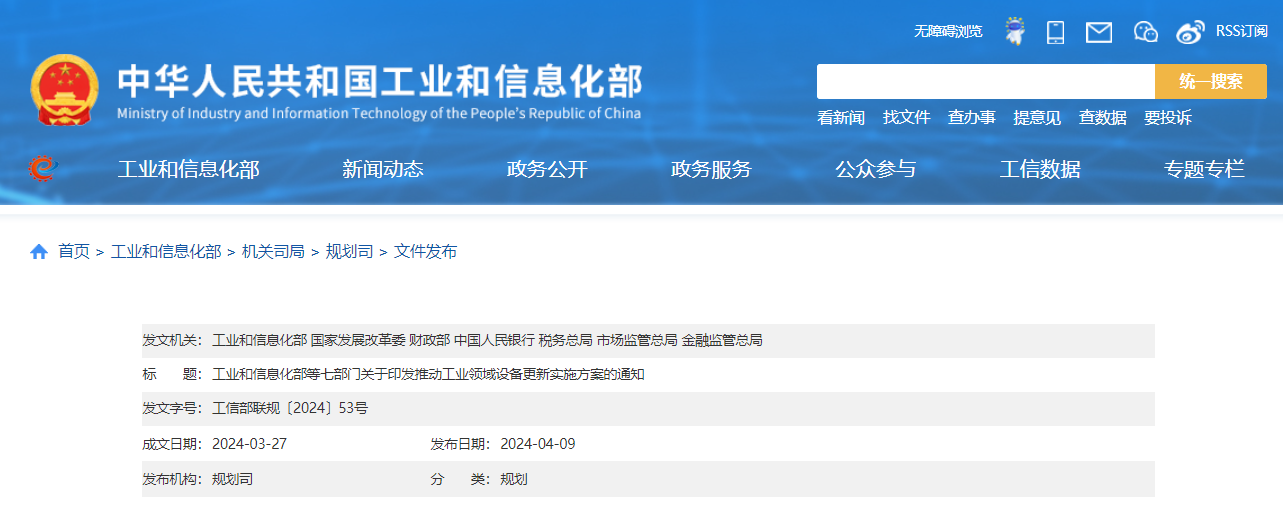Open the 工信数据 navigation menu
Screen dimensions: 1283x520
coord(1040,170)
